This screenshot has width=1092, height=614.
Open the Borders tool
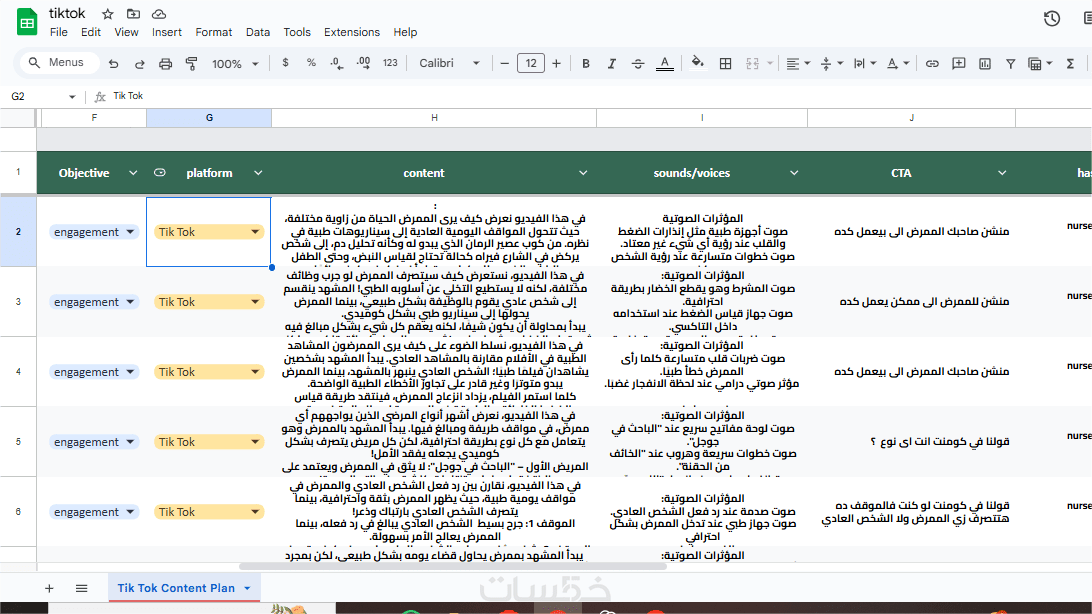coord(726,63)
